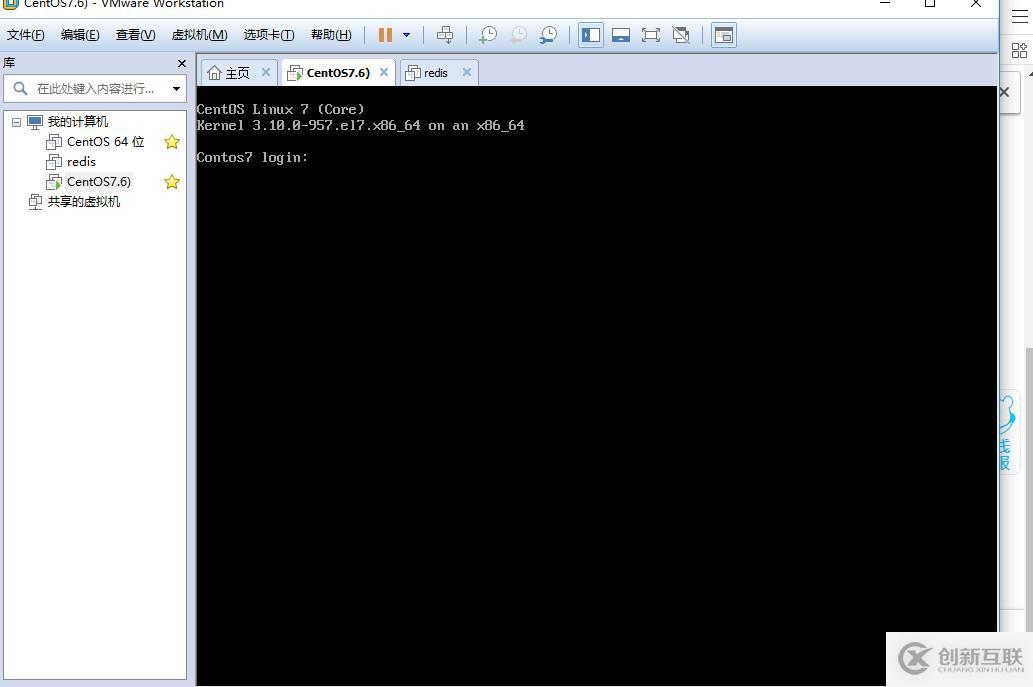Viewport: 1033px width, 687px height.
Task: Close the CentOS7.6) tab
Action: click(x=384, y=72)
